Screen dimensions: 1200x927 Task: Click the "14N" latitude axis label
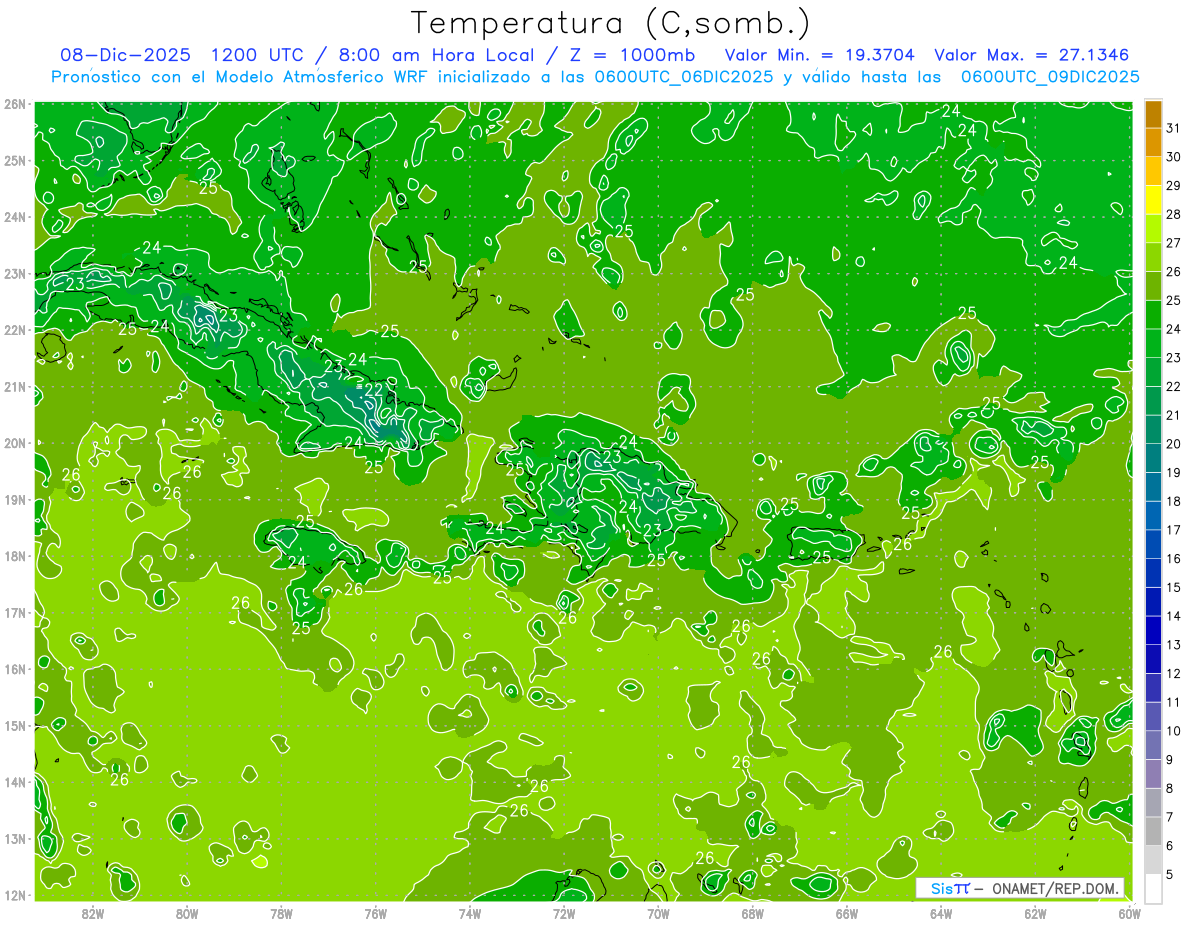[15, 782]
